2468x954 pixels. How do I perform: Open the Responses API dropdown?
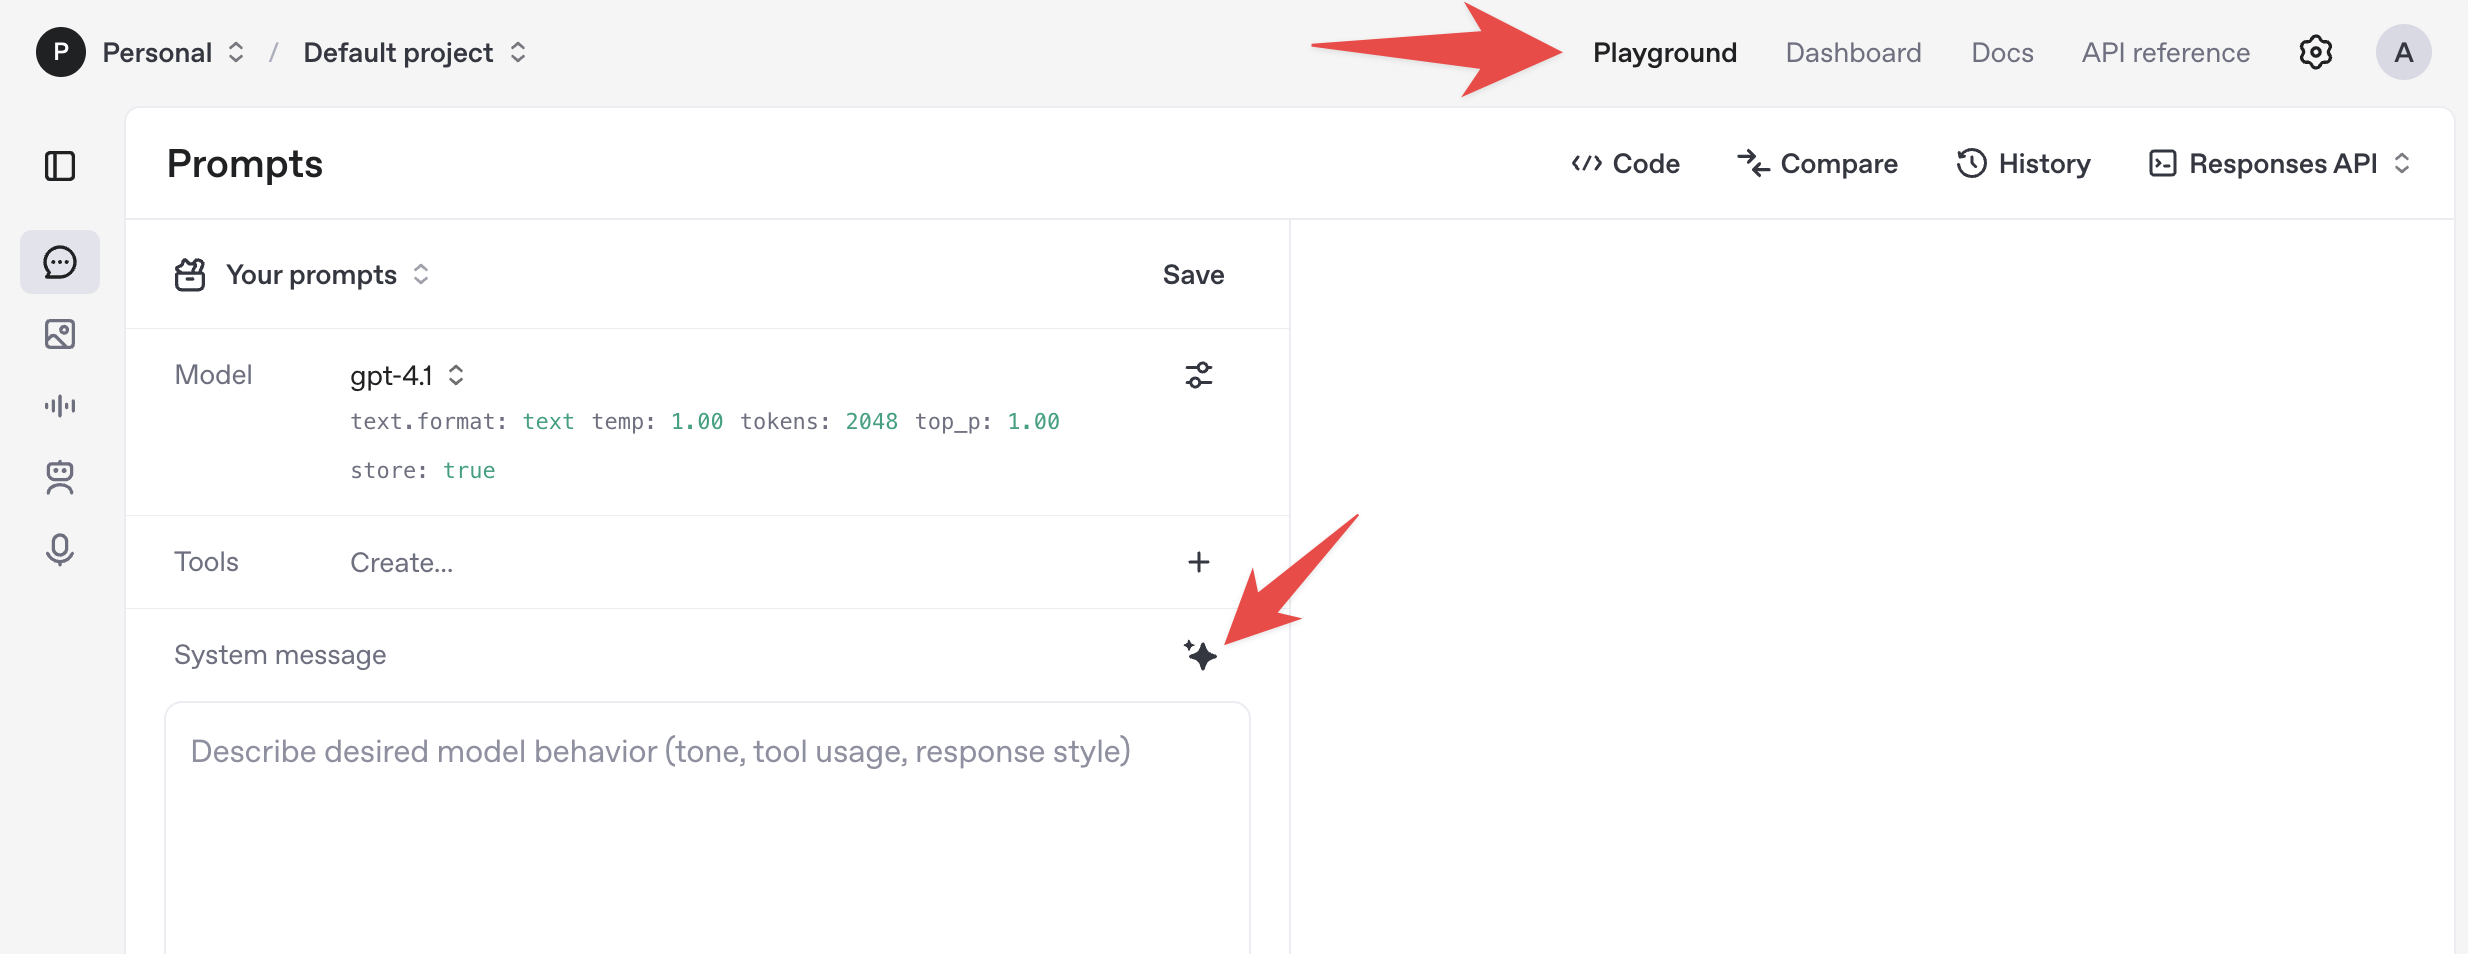point(2280,164)
